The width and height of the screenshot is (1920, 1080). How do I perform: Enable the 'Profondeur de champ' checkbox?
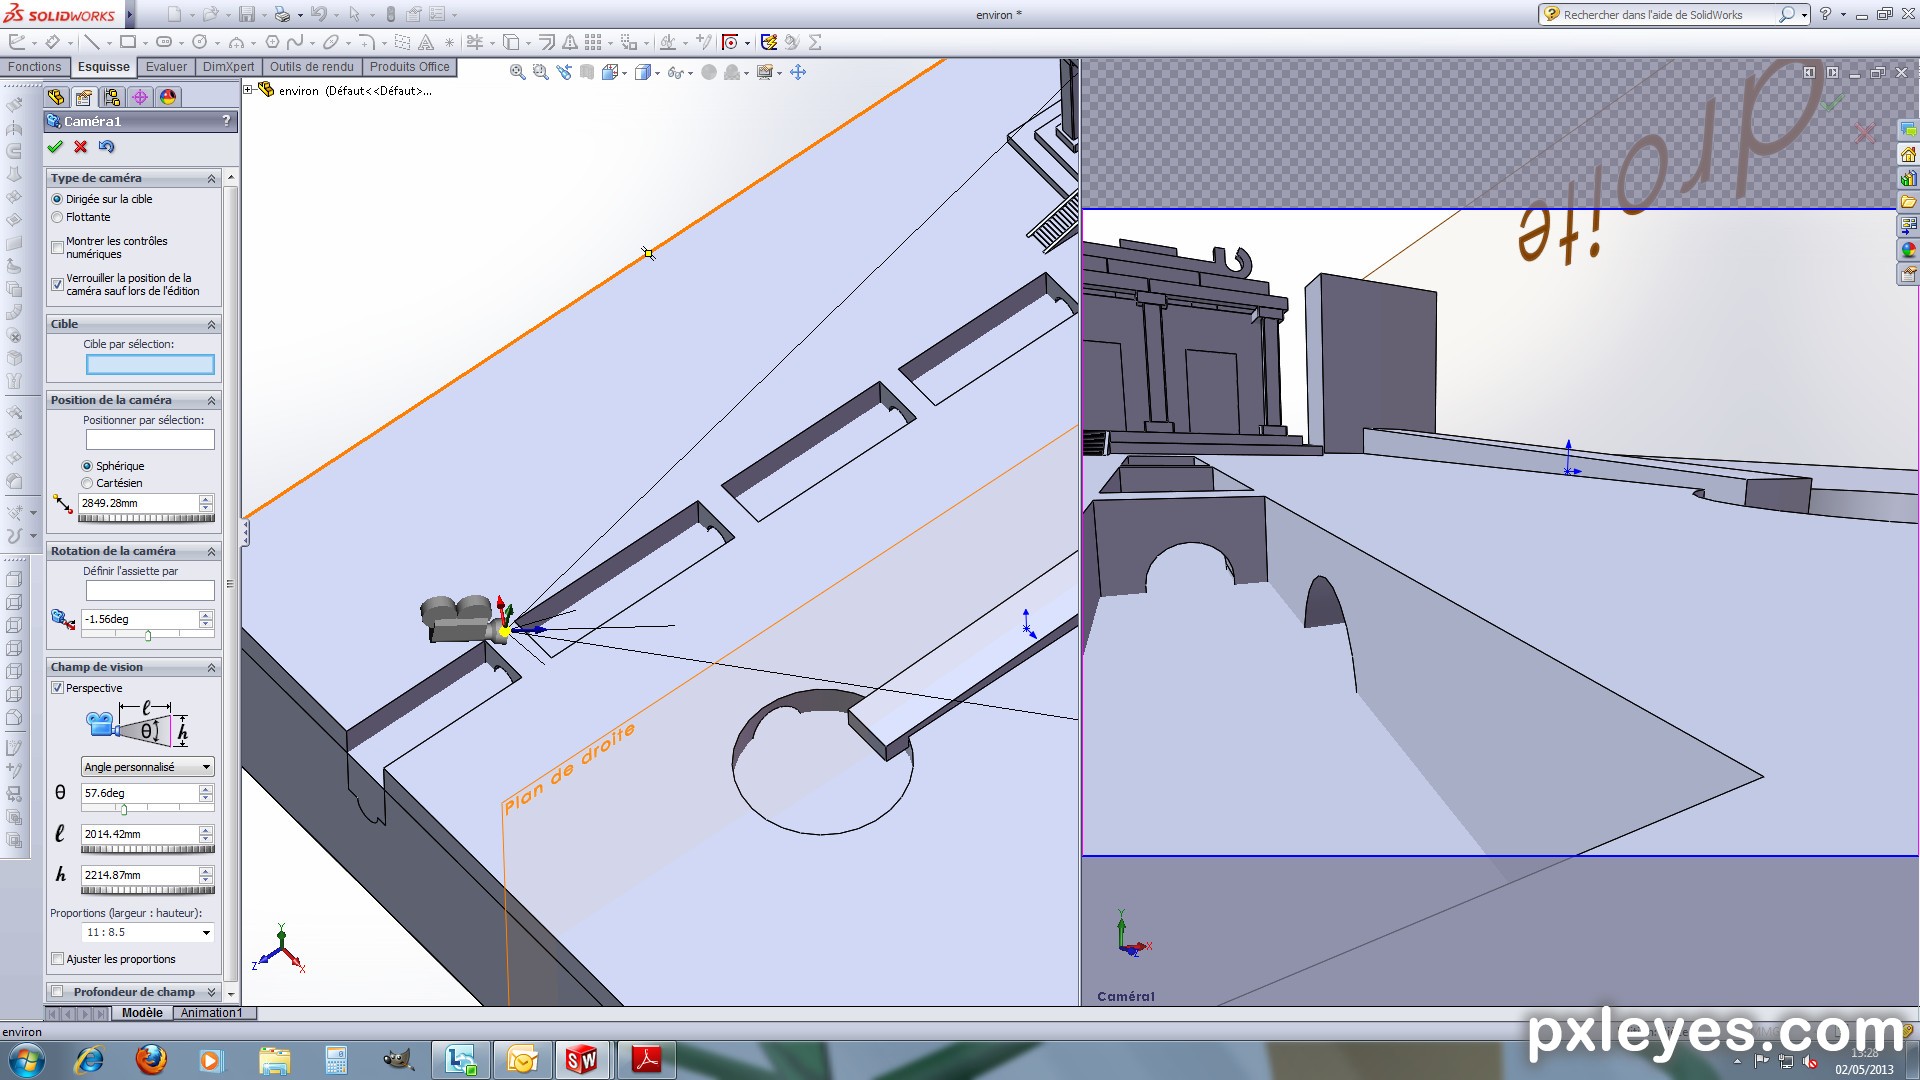coord(57,992)
